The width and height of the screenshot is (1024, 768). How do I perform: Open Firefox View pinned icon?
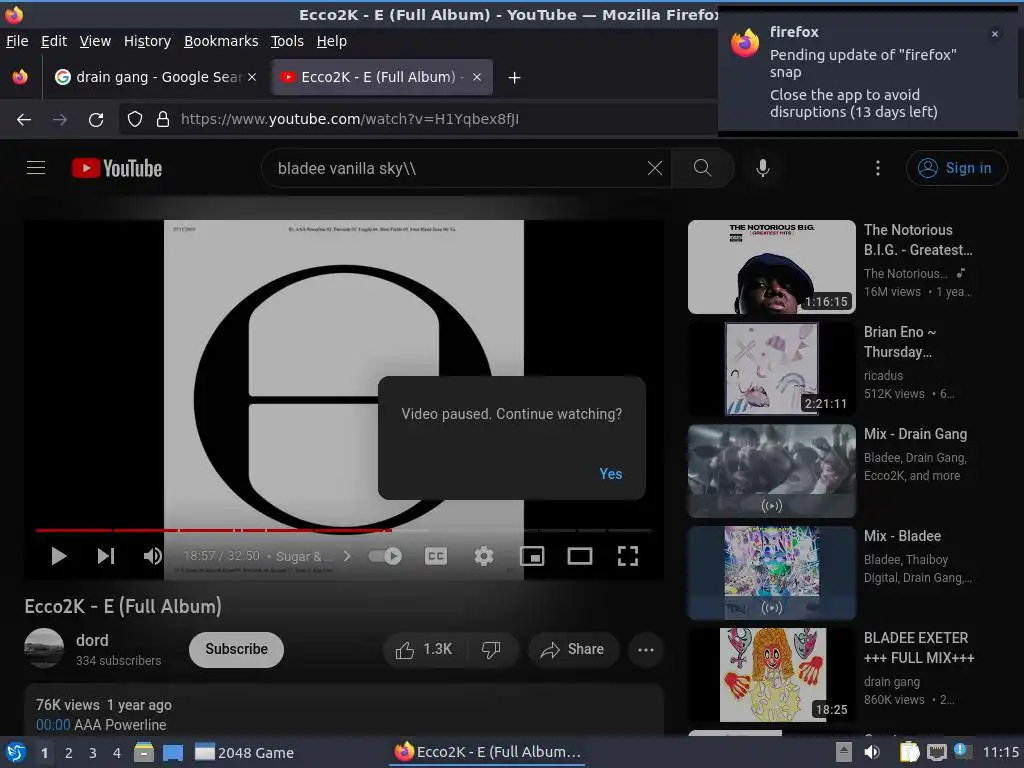click(20, 77)
